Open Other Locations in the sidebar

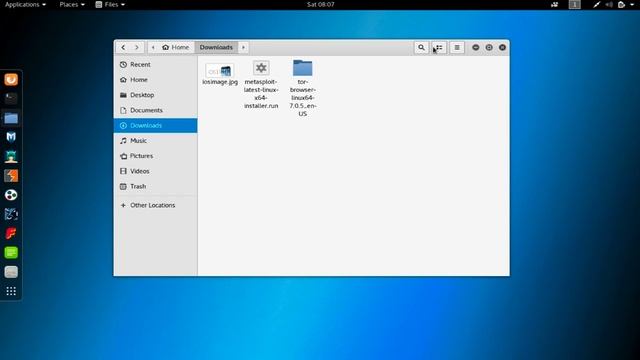pos(156,205)
